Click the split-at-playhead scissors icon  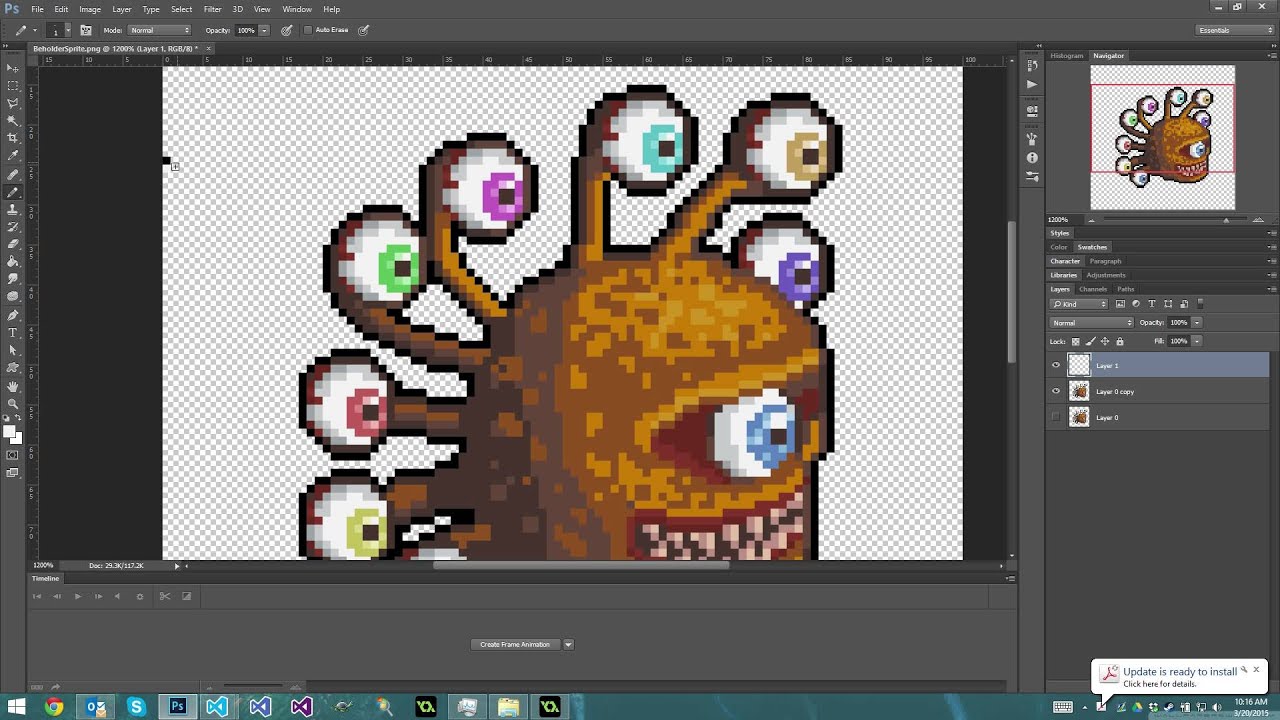[165, 596]
